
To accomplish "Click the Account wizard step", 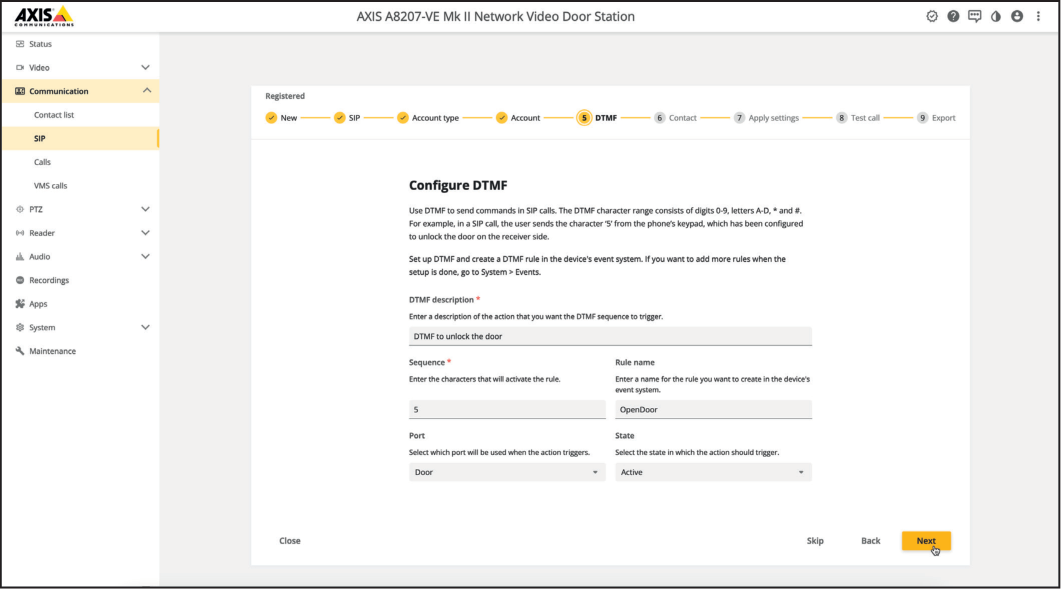I will point(521,117).
